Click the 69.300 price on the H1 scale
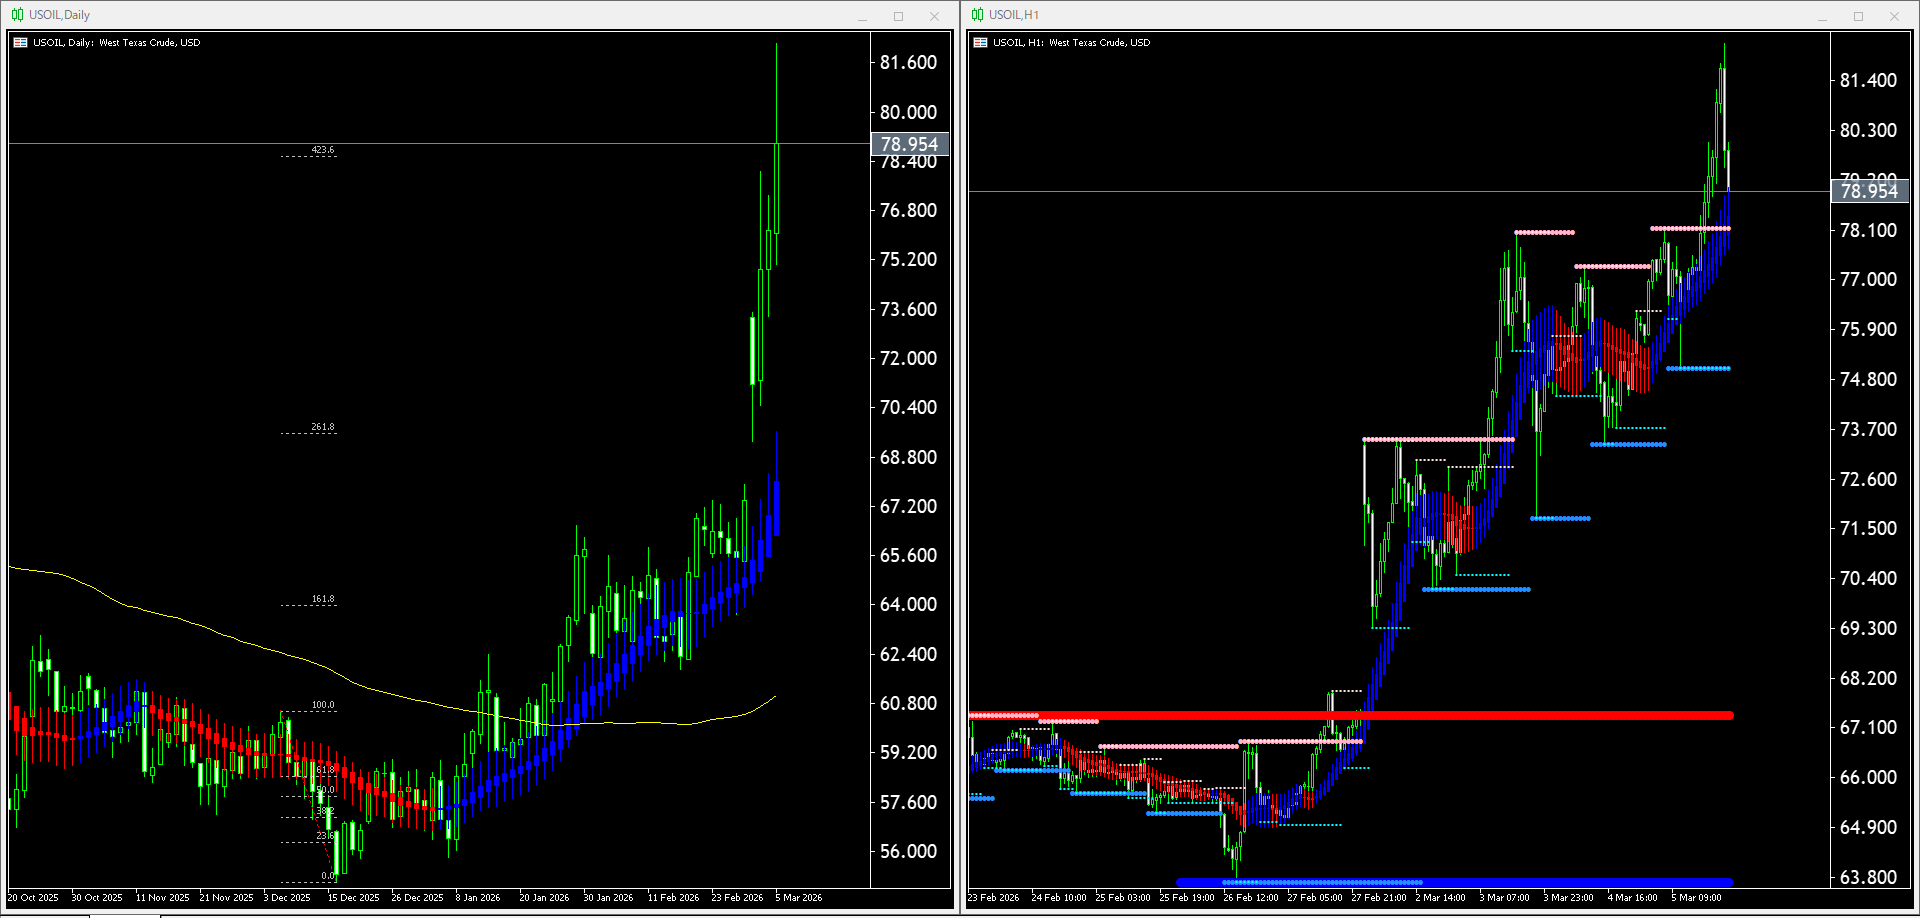The width and height of the screenshot is (1920, 918). click(1868, 628)
